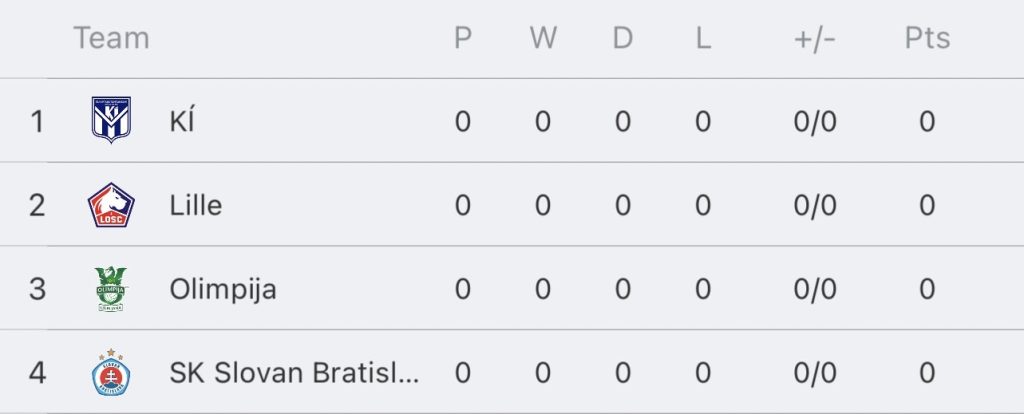Select the Olimpija team name
Viewport: 1024px width, 414px height.
(223, 289)
